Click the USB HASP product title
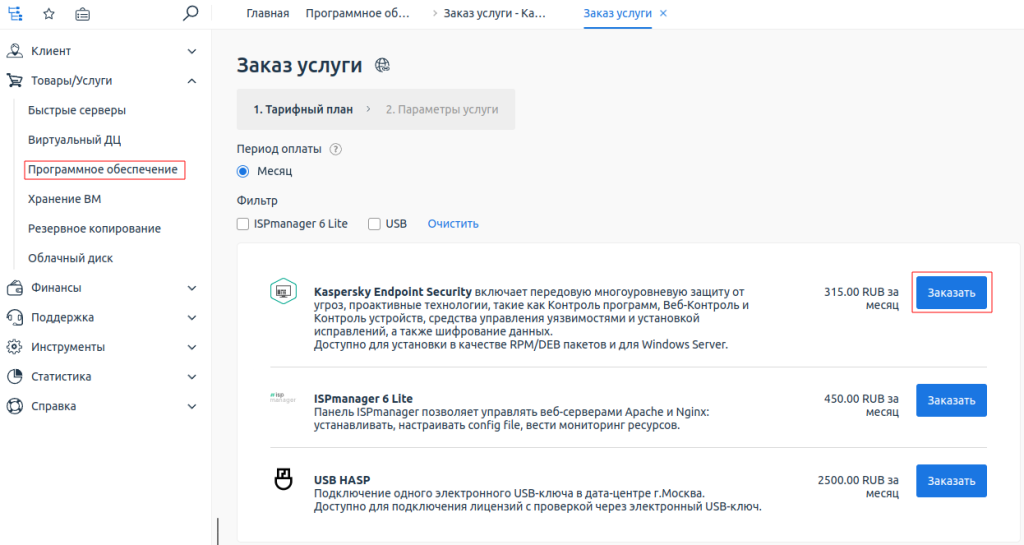Viewport: 1024px width, 545px height. tap(342, 480)
